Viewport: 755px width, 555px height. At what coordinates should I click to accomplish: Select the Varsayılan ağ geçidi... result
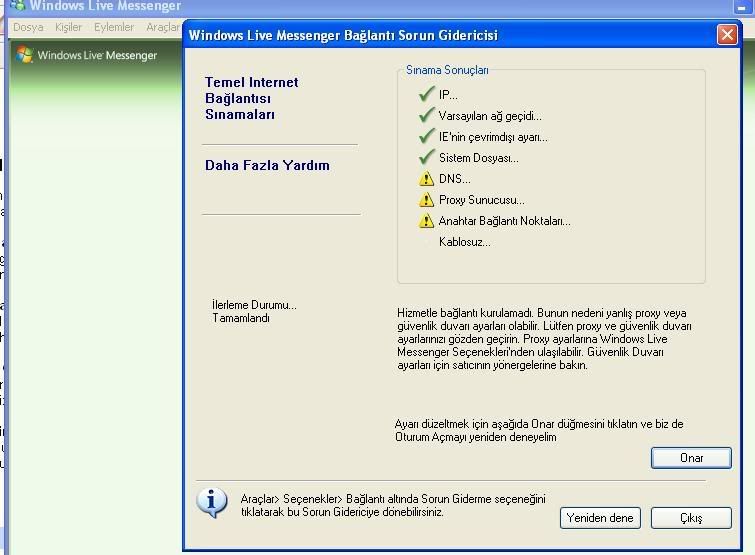(490, 116)
